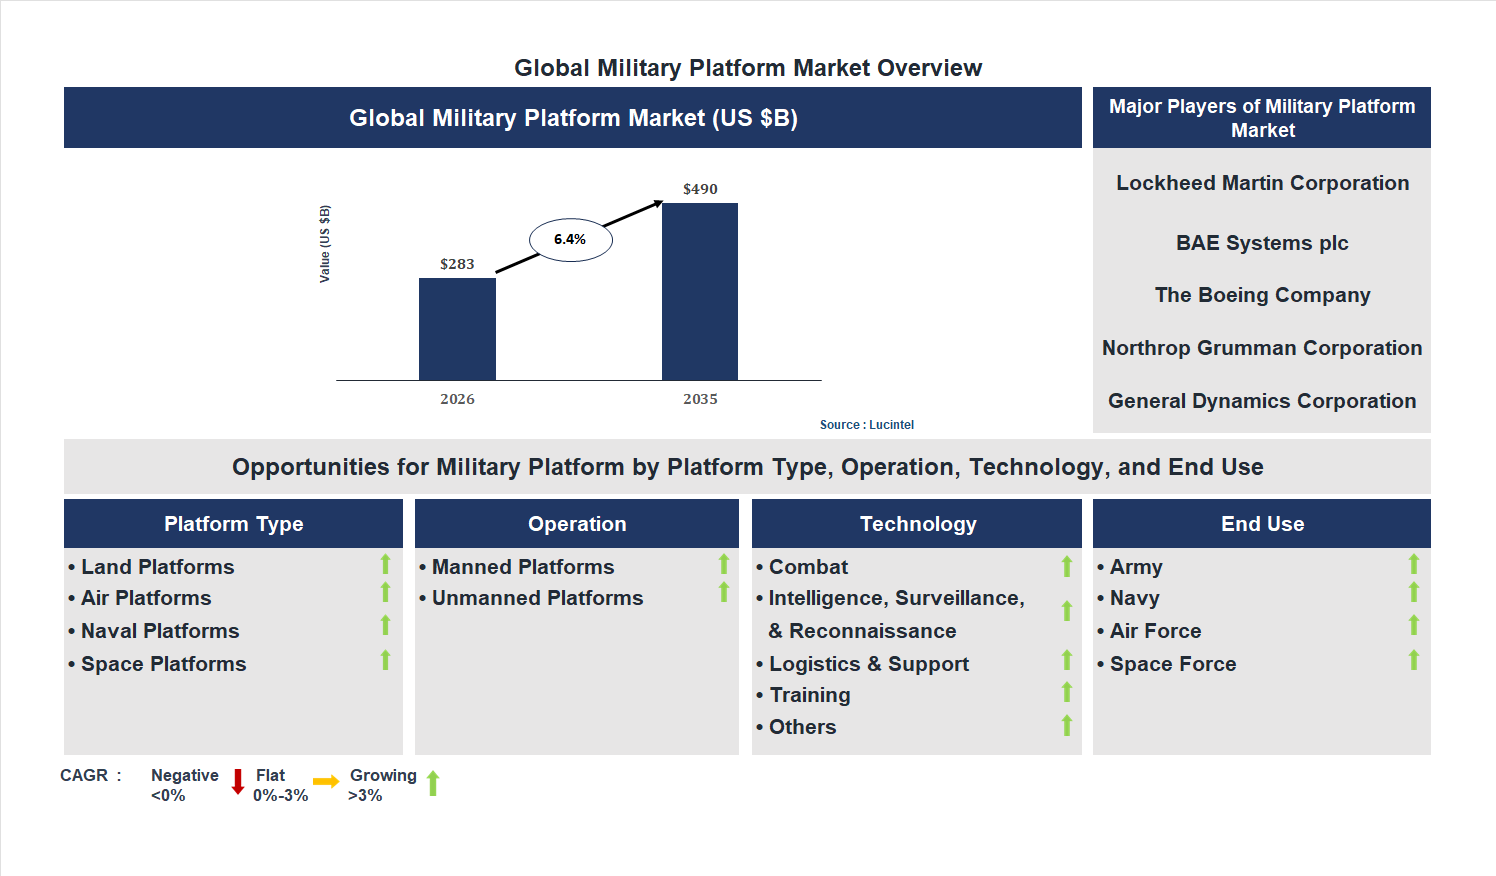Click the growth arrow next to Combat technology
The image size is (1496, 876).
click(1065, 565)
